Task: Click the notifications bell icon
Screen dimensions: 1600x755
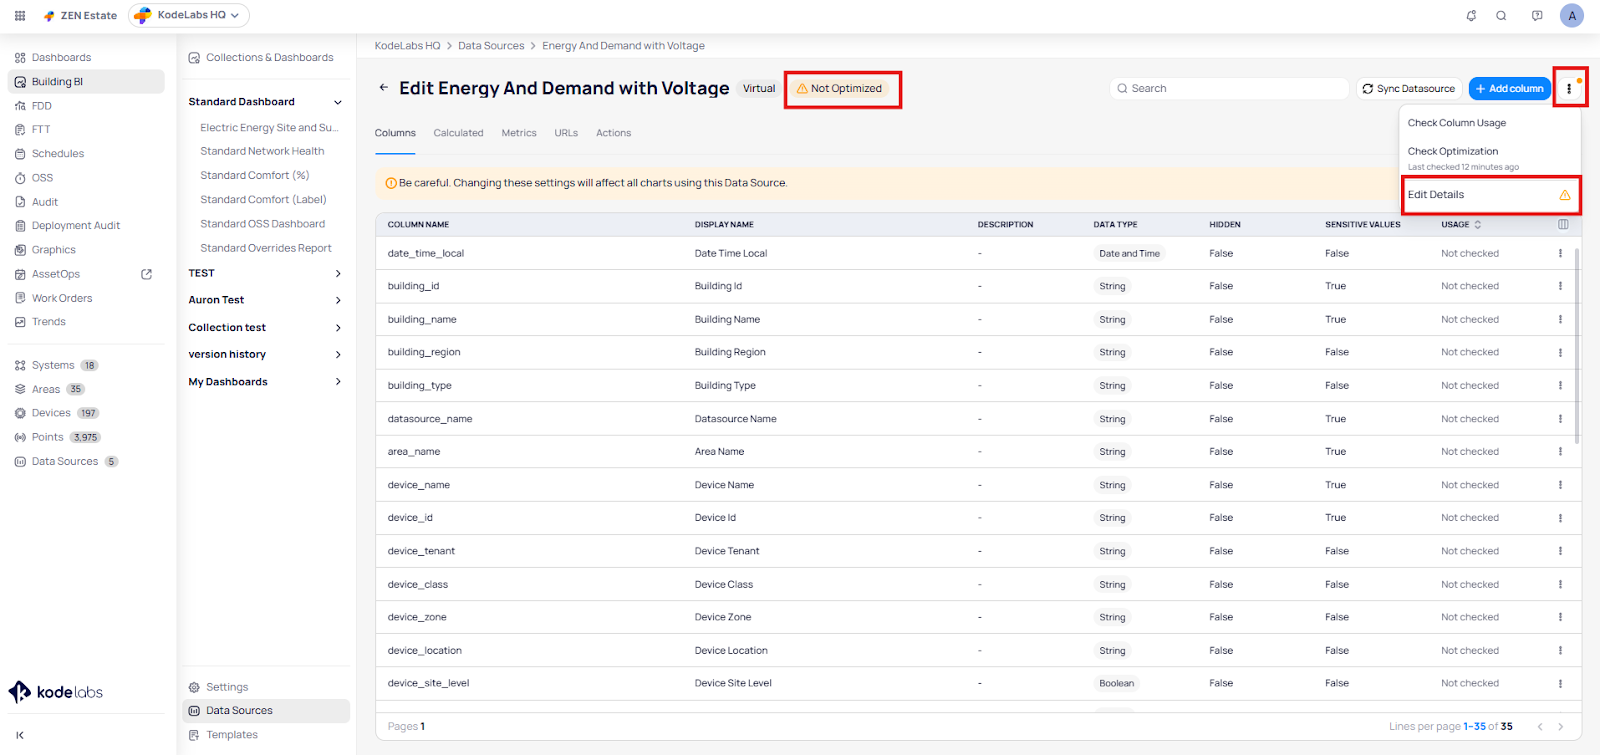Action: click(x=1471, y=16)
